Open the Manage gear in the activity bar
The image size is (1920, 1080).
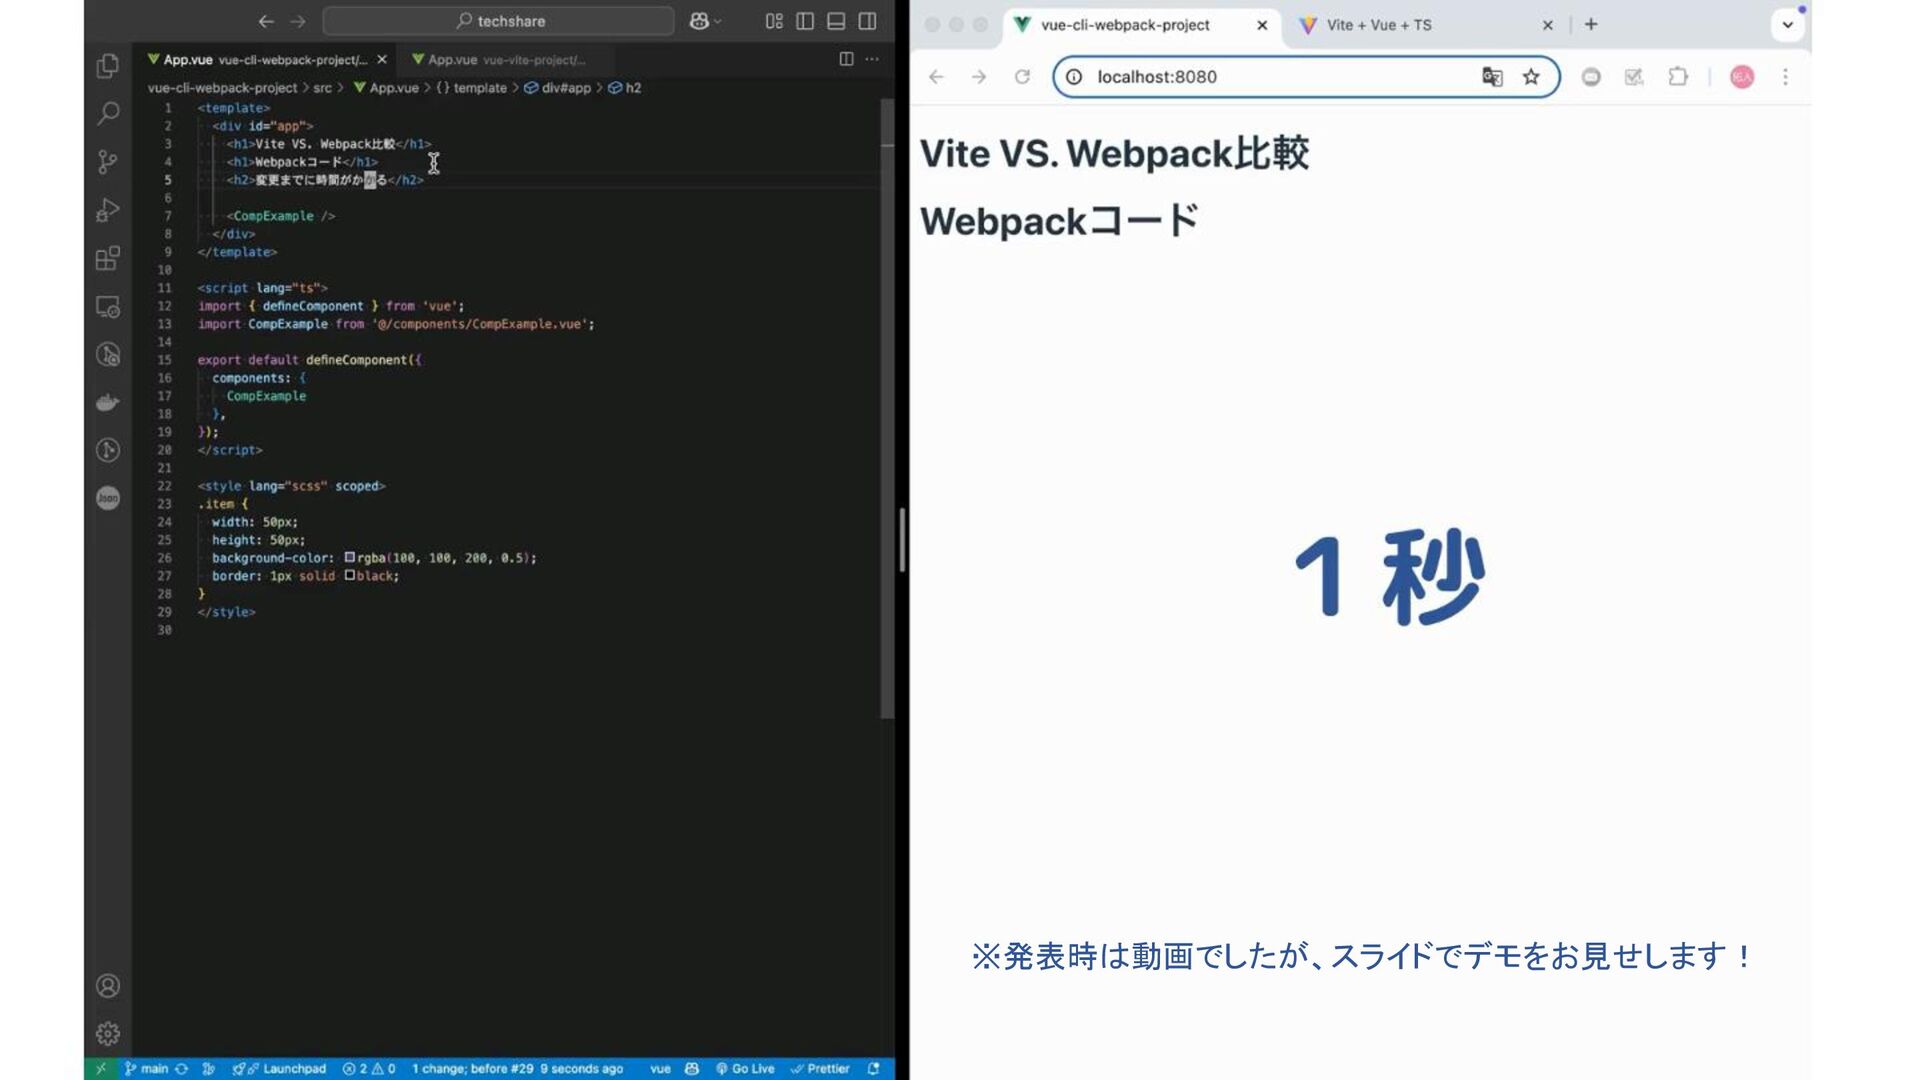coord(108,1033)
